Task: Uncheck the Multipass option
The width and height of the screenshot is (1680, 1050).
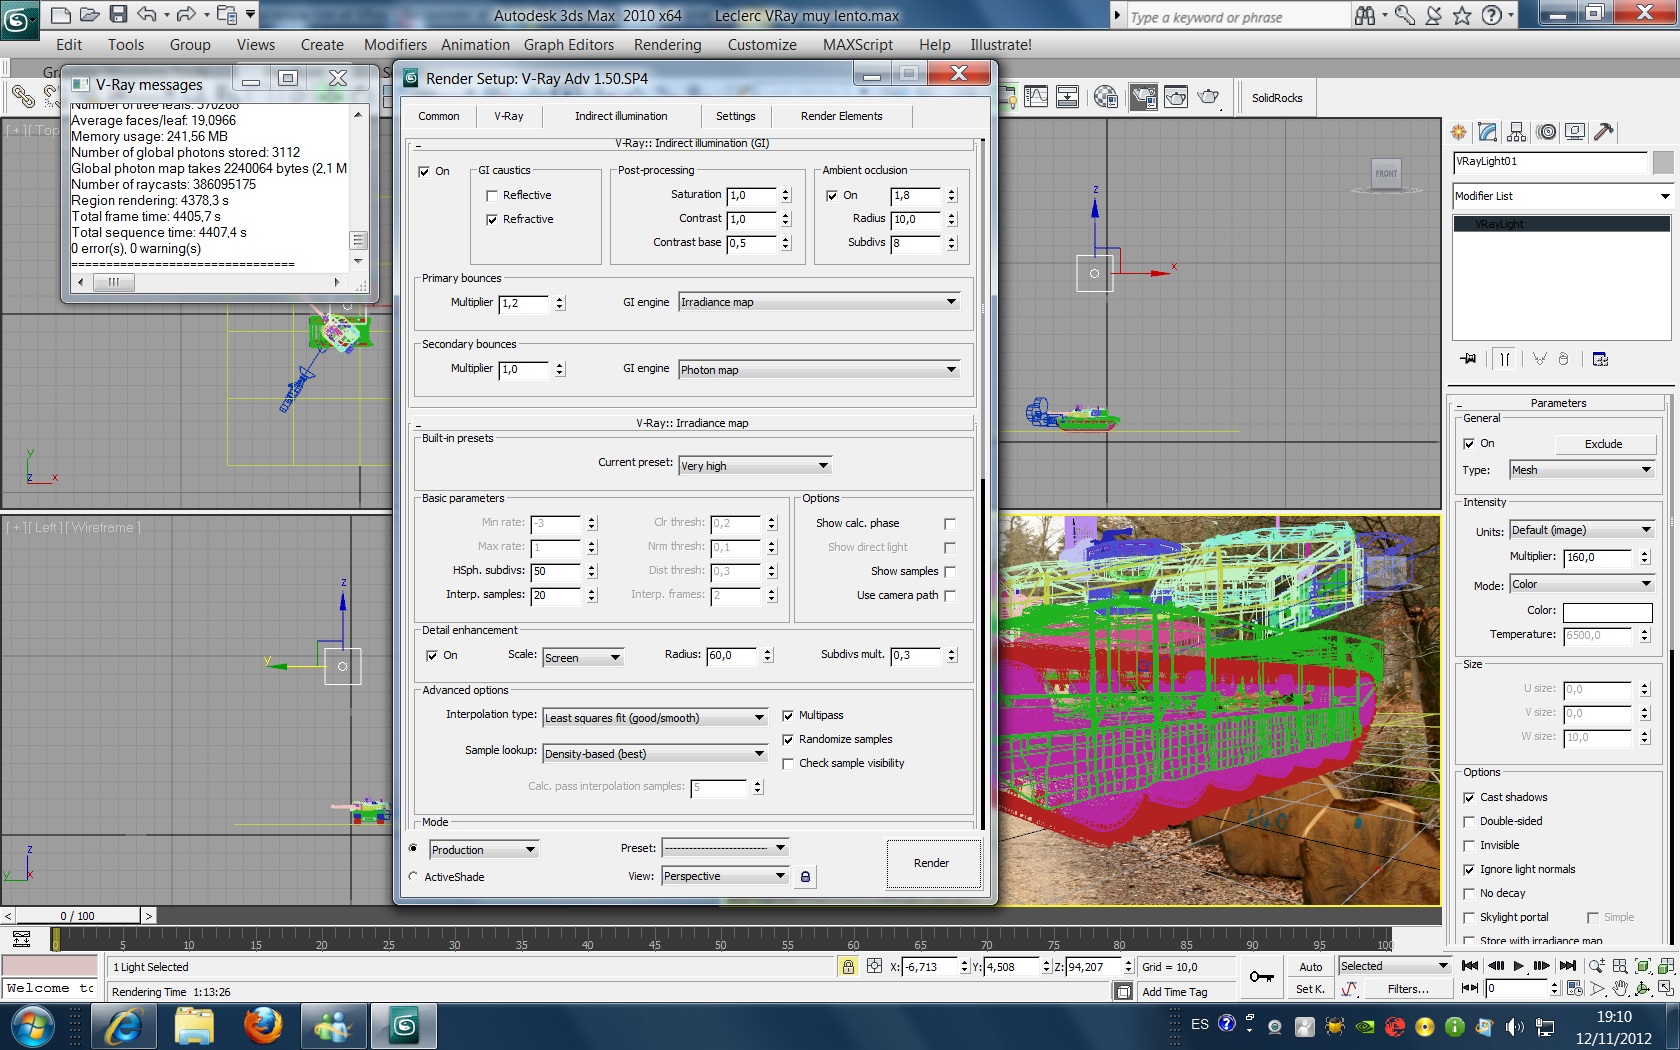Action: pyautogui.click(x=788, y=716)
